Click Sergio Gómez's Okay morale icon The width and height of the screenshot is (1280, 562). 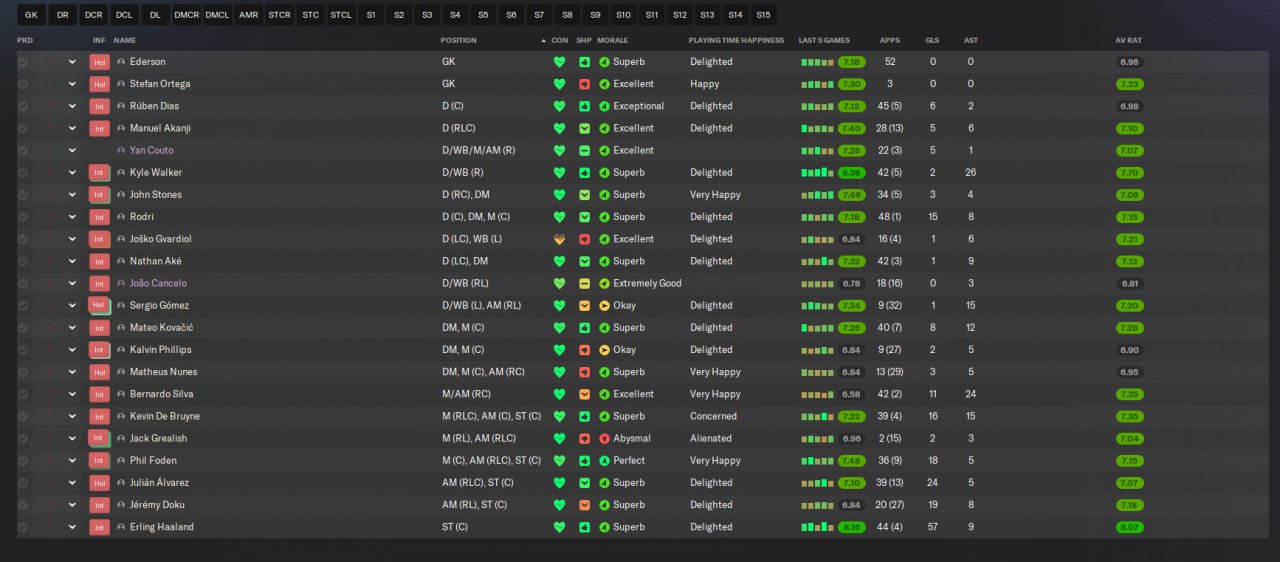pyautogui.click(x=604, y=305)
